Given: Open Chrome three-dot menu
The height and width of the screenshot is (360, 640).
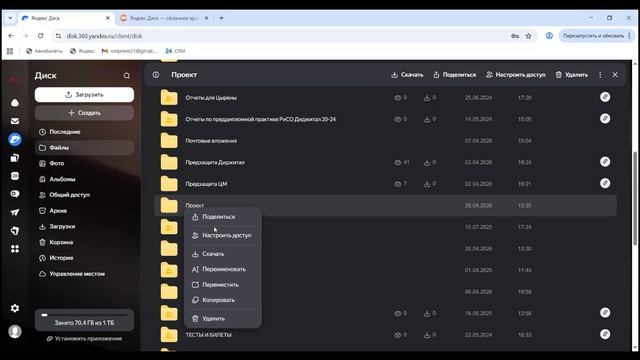Looking at the screenshot, I should [629, 36].
